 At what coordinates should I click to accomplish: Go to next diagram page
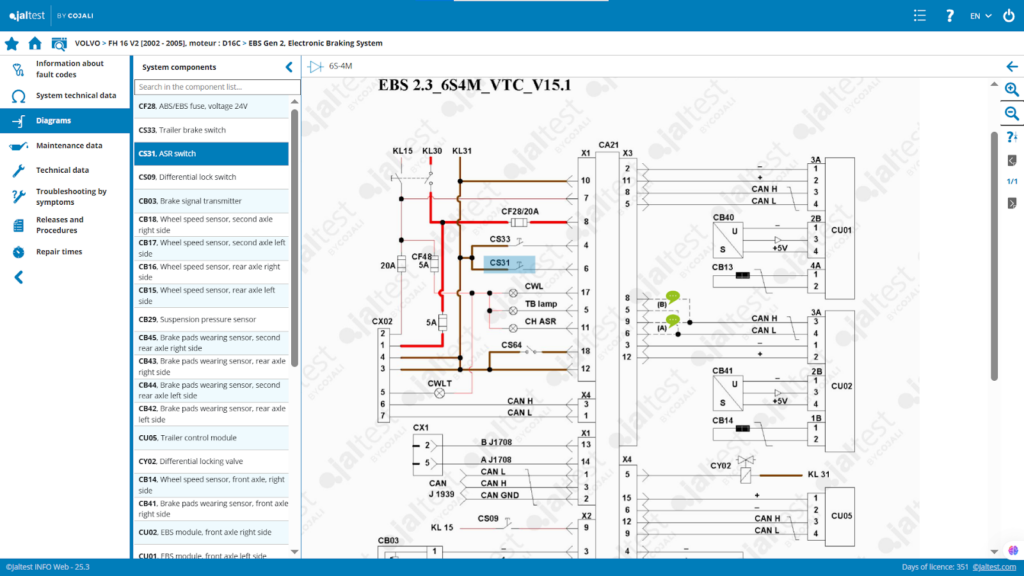click(1011, 203)
